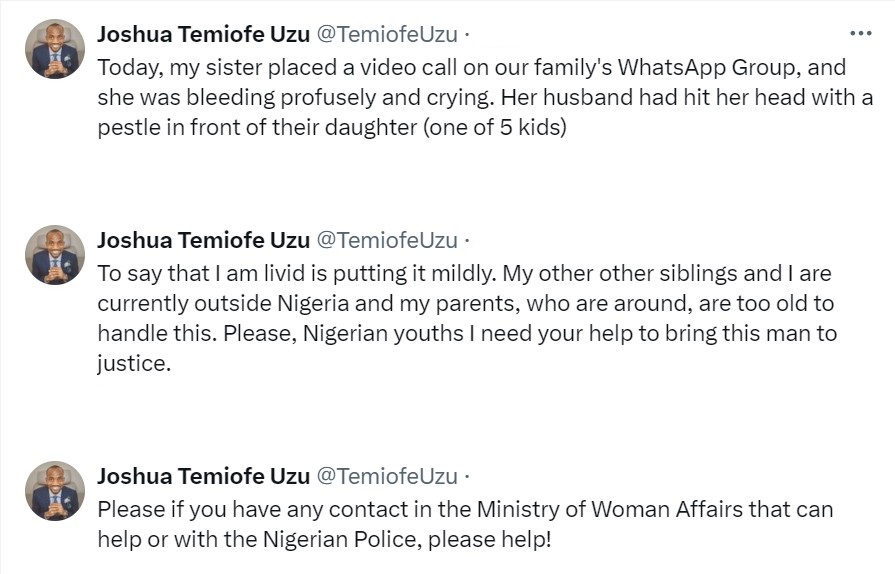Viewport: 895px width, 574px height.
Task: Click avatar beside the "I am livid" tweet
Action: pos(56,255)
